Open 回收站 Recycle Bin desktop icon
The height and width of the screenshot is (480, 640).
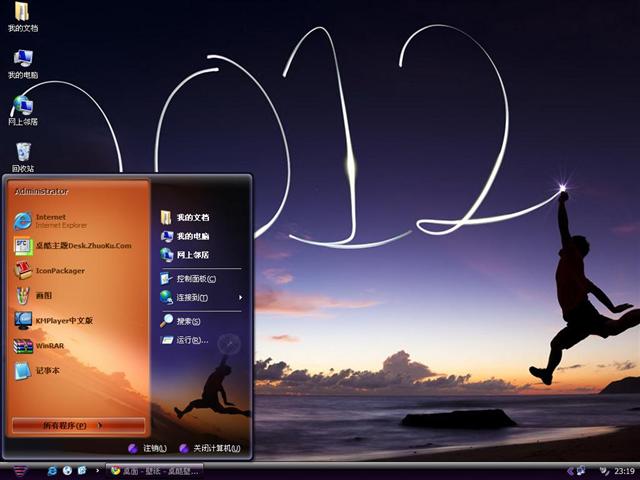click(22, 156)
